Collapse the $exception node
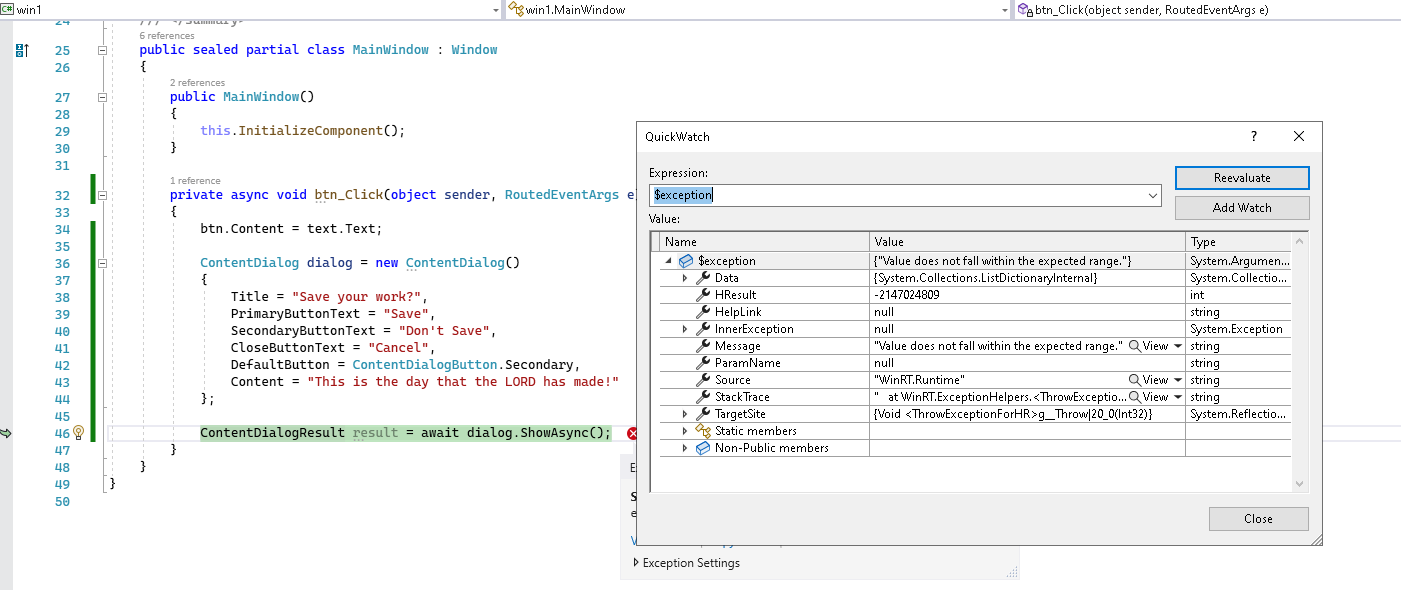The image size is (1401, 590). pos(668,260)
